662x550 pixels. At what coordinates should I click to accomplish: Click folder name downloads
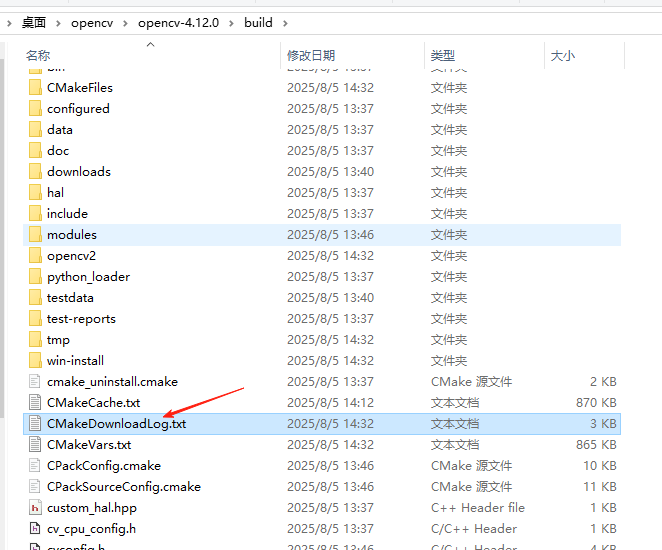pos(79,171)
